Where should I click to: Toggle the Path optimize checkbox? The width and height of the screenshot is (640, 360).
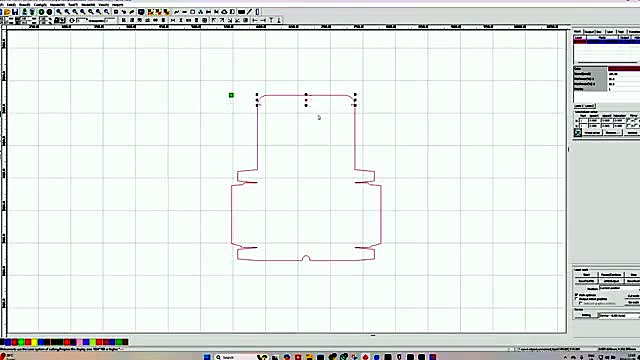576,295
